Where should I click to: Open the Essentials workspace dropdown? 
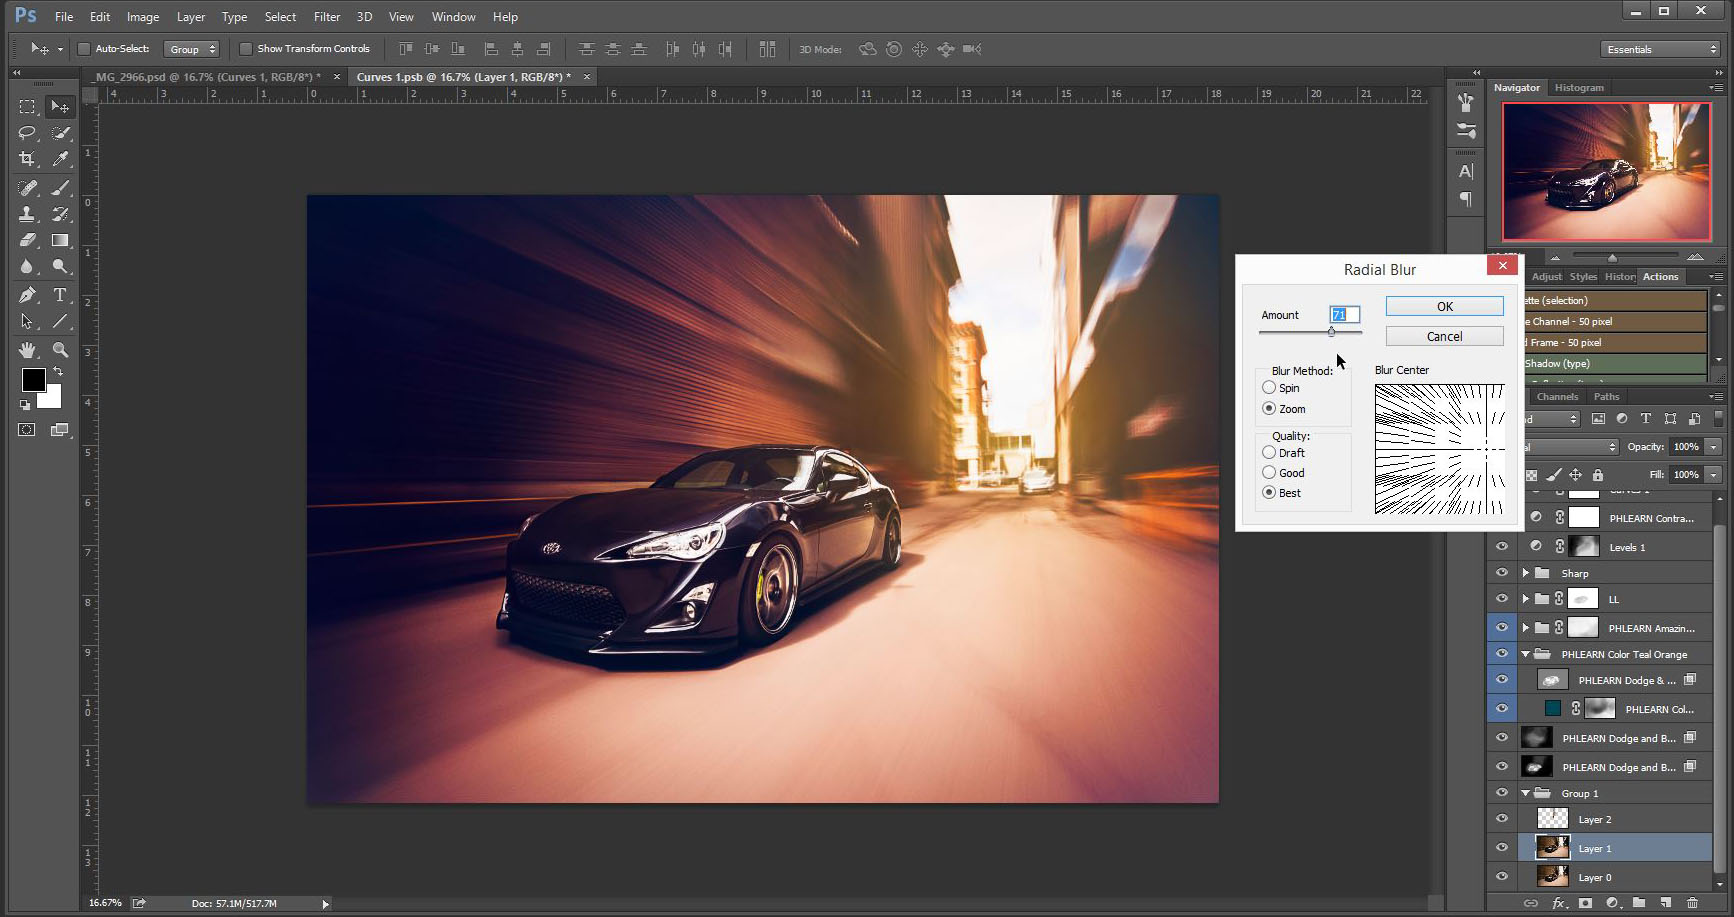pyautogui.click(x=1660, y=49)
